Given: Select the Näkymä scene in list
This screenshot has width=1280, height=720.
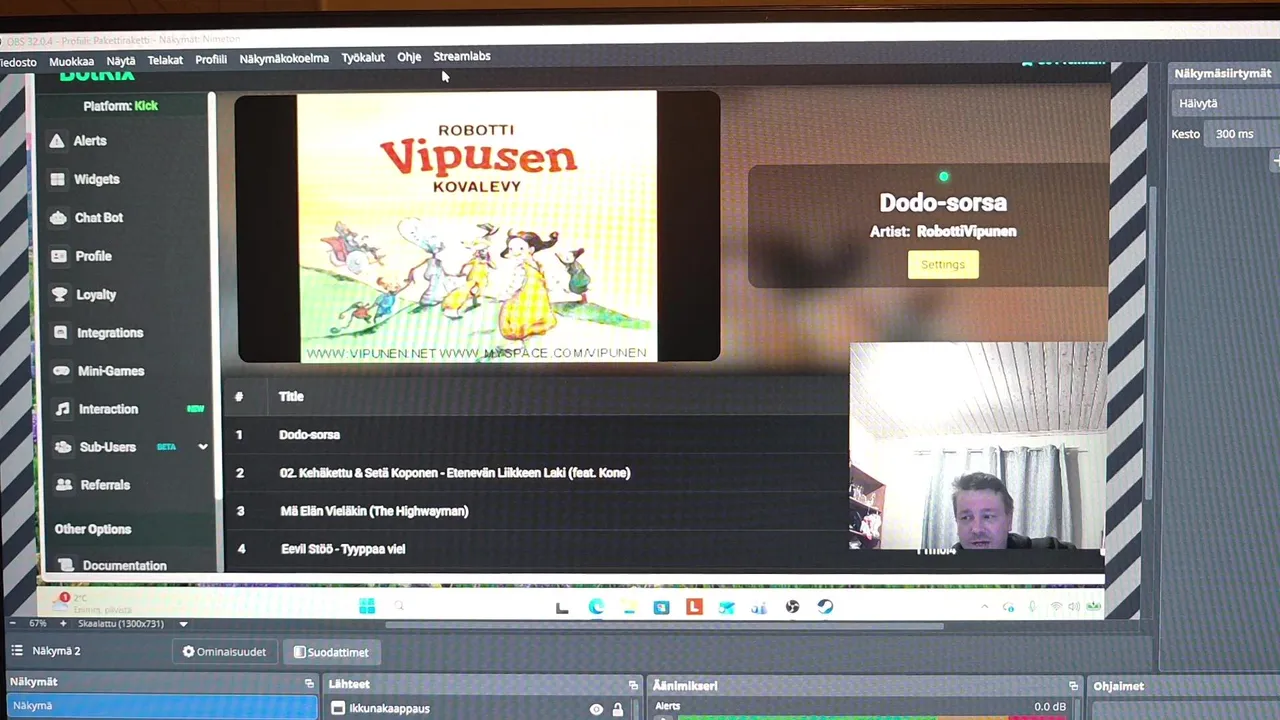Looking at the screenshot, I should [x=160, y=706].
